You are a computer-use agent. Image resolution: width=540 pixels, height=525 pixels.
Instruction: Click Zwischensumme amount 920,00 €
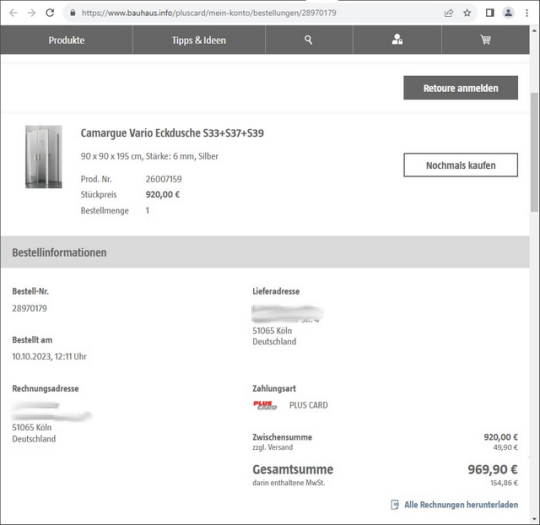501,437
